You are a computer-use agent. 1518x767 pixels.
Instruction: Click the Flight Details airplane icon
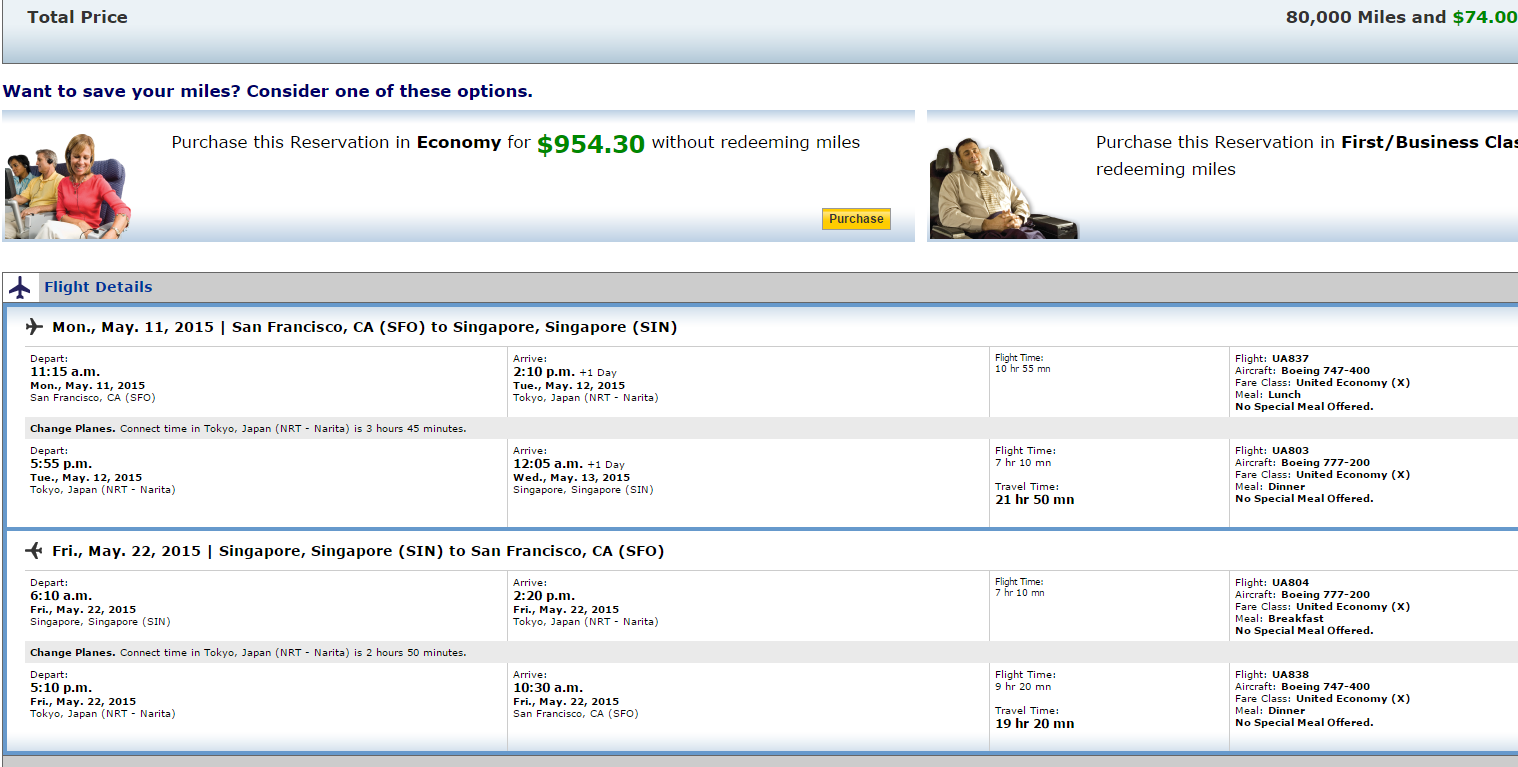point(20,288)
